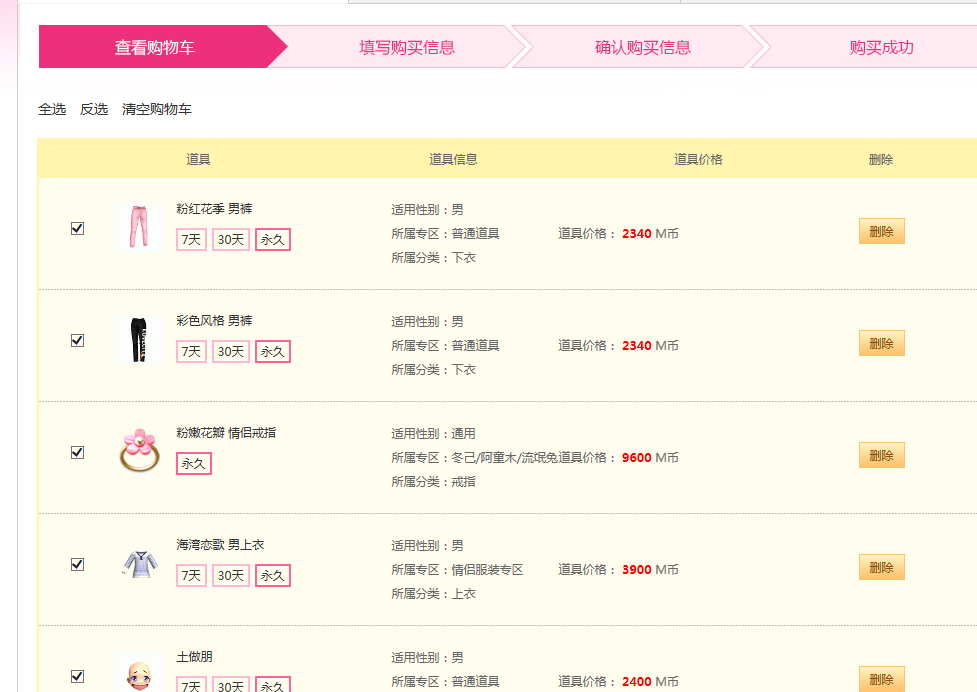
Task: Uncheck the 粉嫩花瓣 情侣戒指 checkbox
Action: coord(77,453)
